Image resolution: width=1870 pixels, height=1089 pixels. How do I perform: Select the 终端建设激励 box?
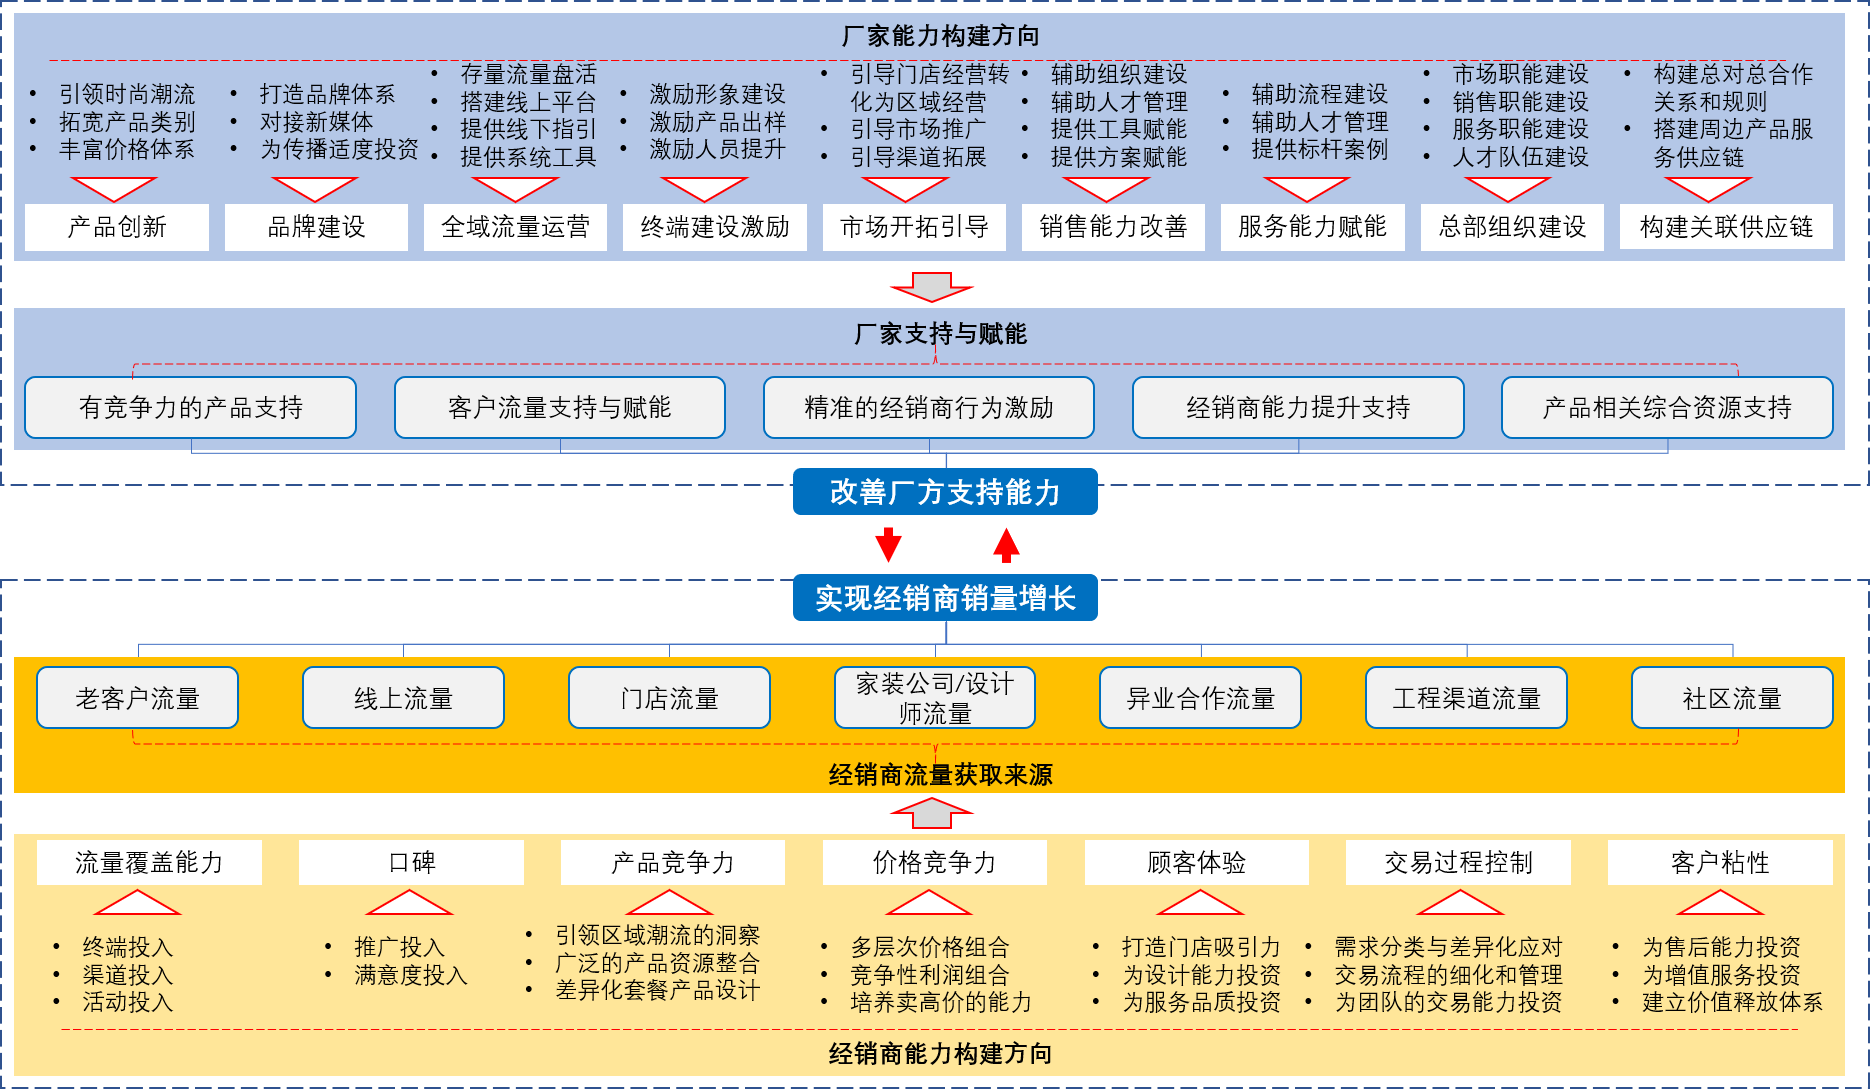pos(715,227)
